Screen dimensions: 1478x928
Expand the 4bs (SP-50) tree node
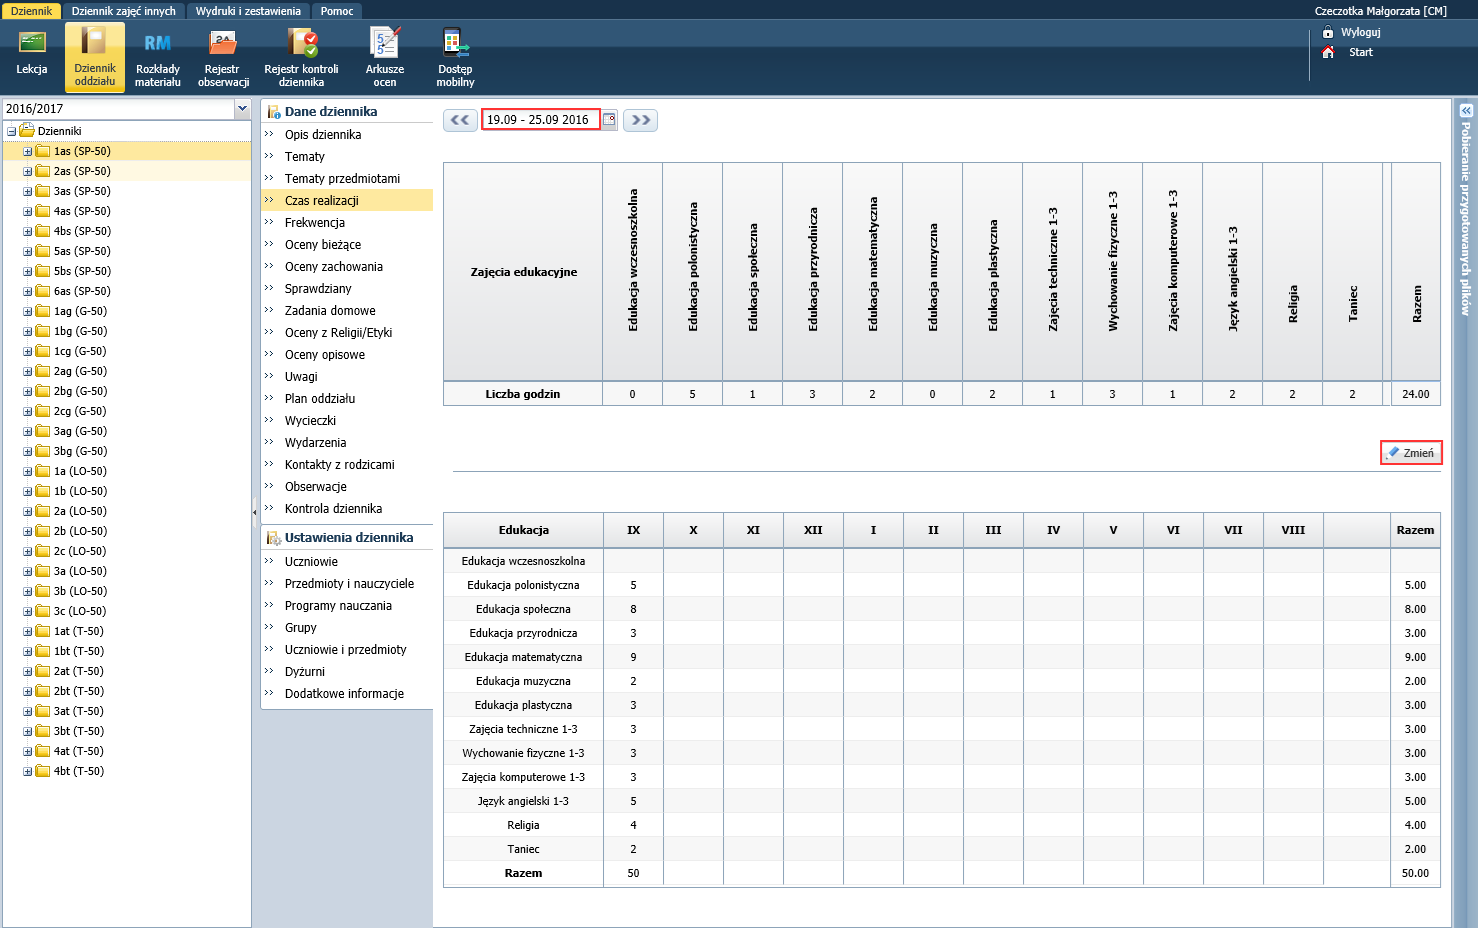28,231
